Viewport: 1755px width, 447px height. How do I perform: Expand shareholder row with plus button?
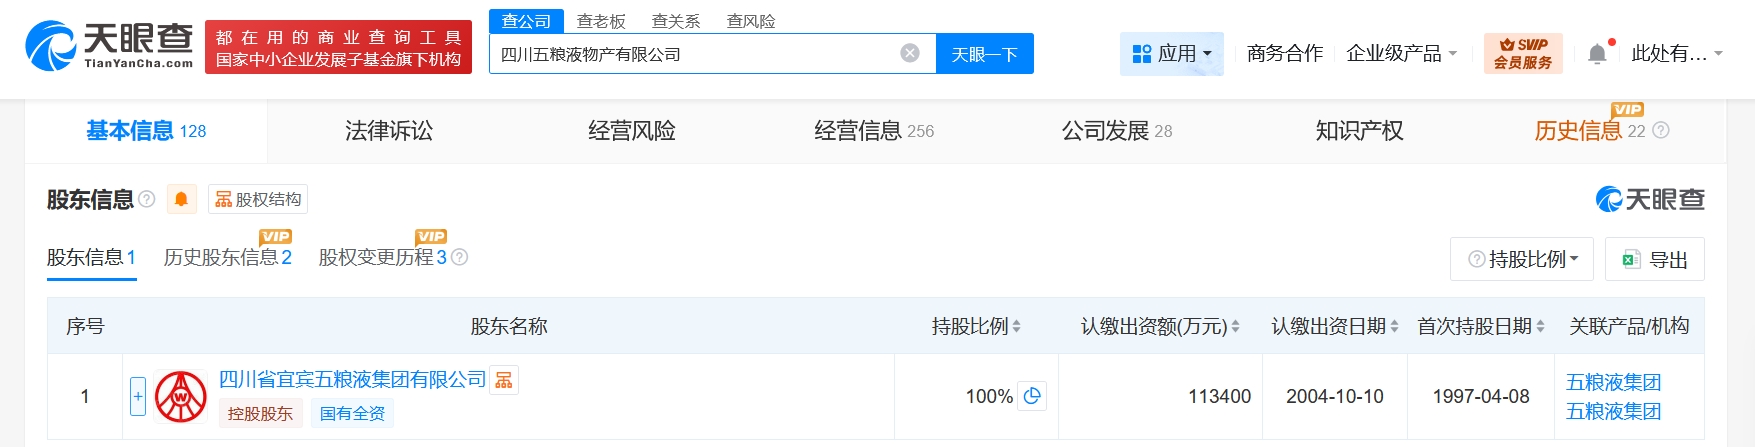pyautogui.click(x=138, y=396)
